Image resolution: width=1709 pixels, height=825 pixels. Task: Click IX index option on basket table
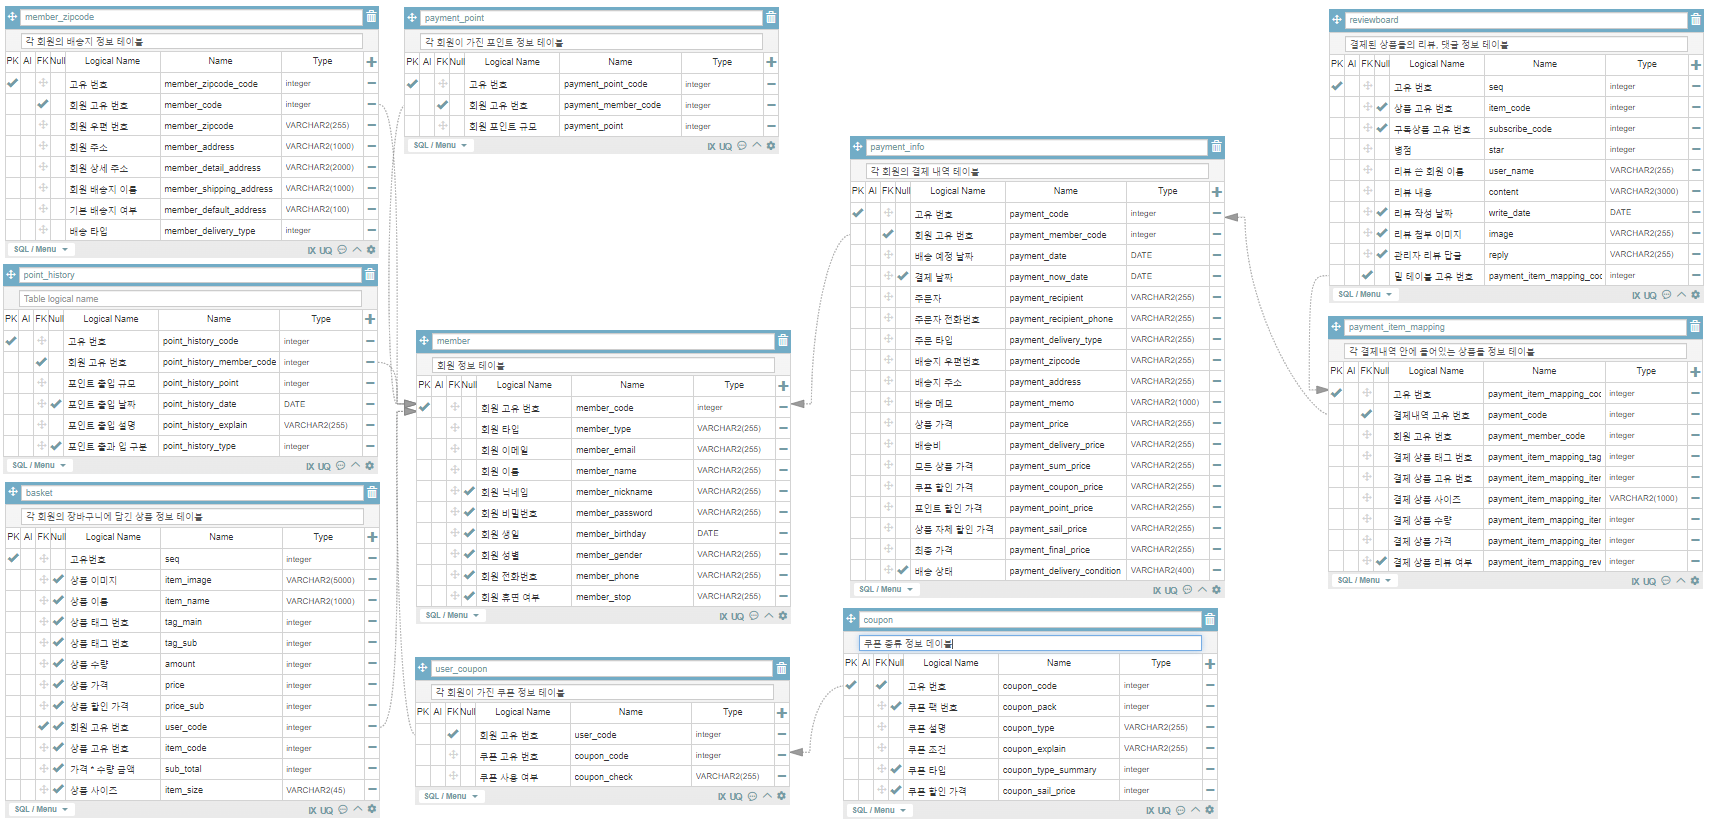312,810
